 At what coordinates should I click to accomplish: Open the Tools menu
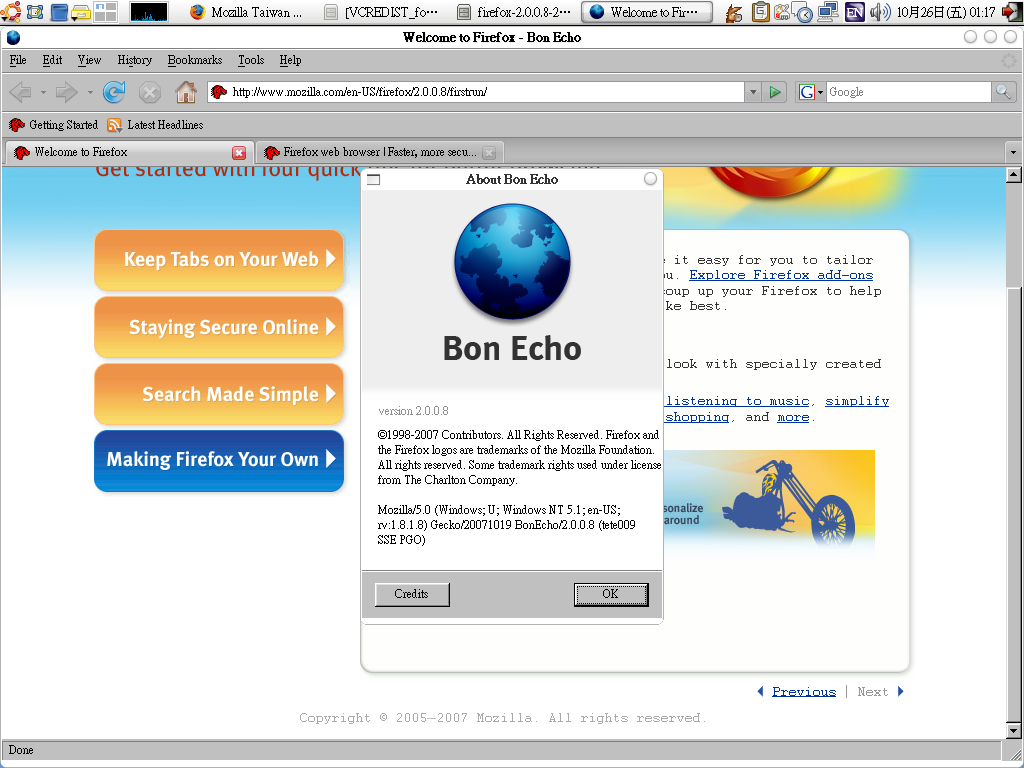(x=251, y=60)
